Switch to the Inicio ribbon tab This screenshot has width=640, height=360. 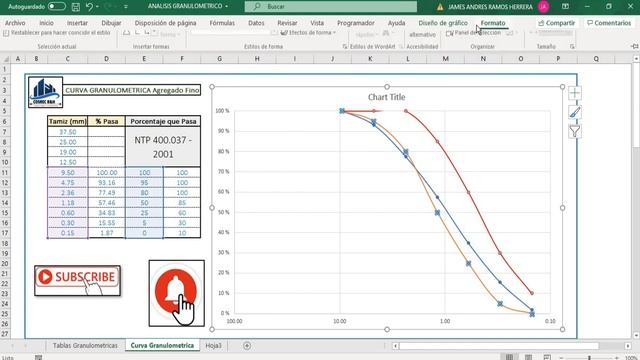click(47, 23)
